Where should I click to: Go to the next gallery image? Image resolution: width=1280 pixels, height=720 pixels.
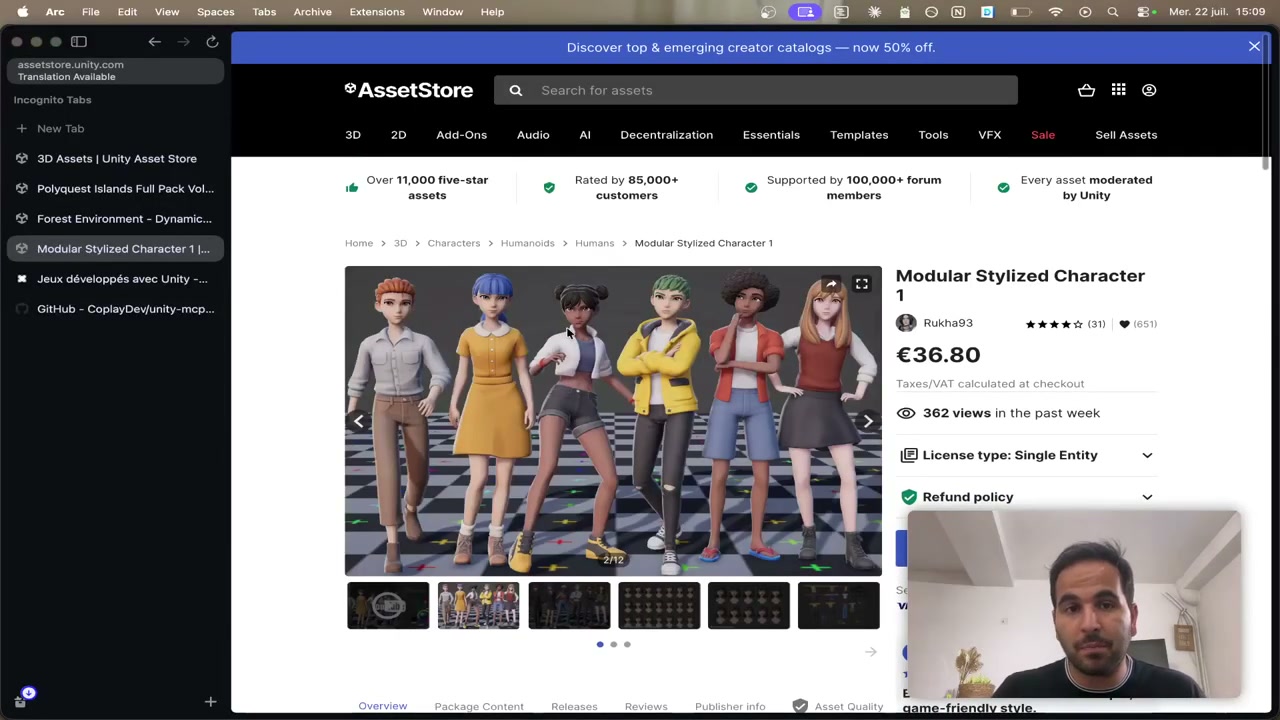click(867, 421)
